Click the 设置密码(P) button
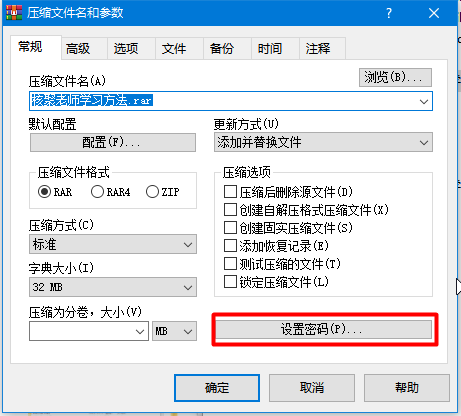 coord(324,330)
